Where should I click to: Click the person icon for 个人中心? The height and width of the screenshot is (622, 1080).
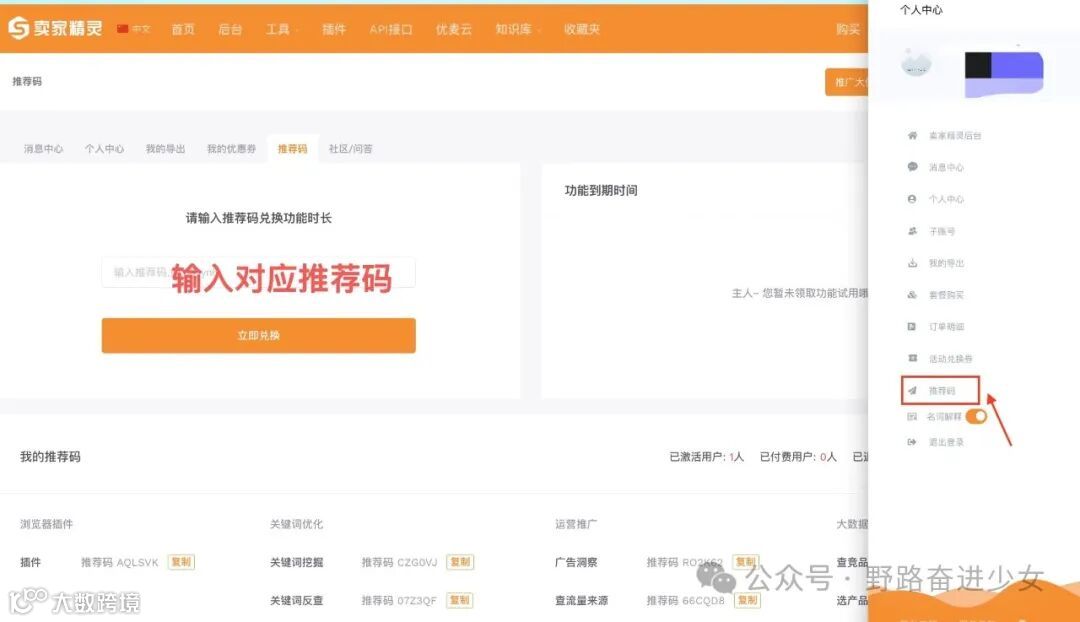pyautogui.click(x=912, y=199)
